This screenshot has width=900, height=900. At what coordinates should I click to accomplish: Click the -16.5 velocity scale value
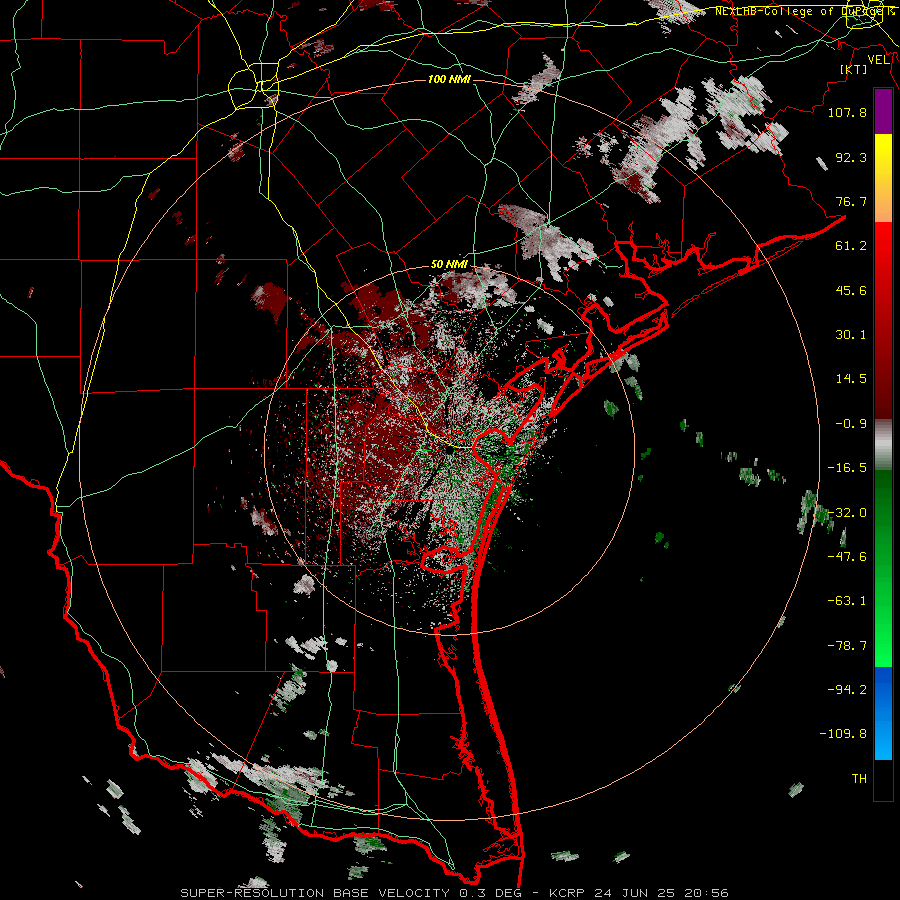click(847, 467)
